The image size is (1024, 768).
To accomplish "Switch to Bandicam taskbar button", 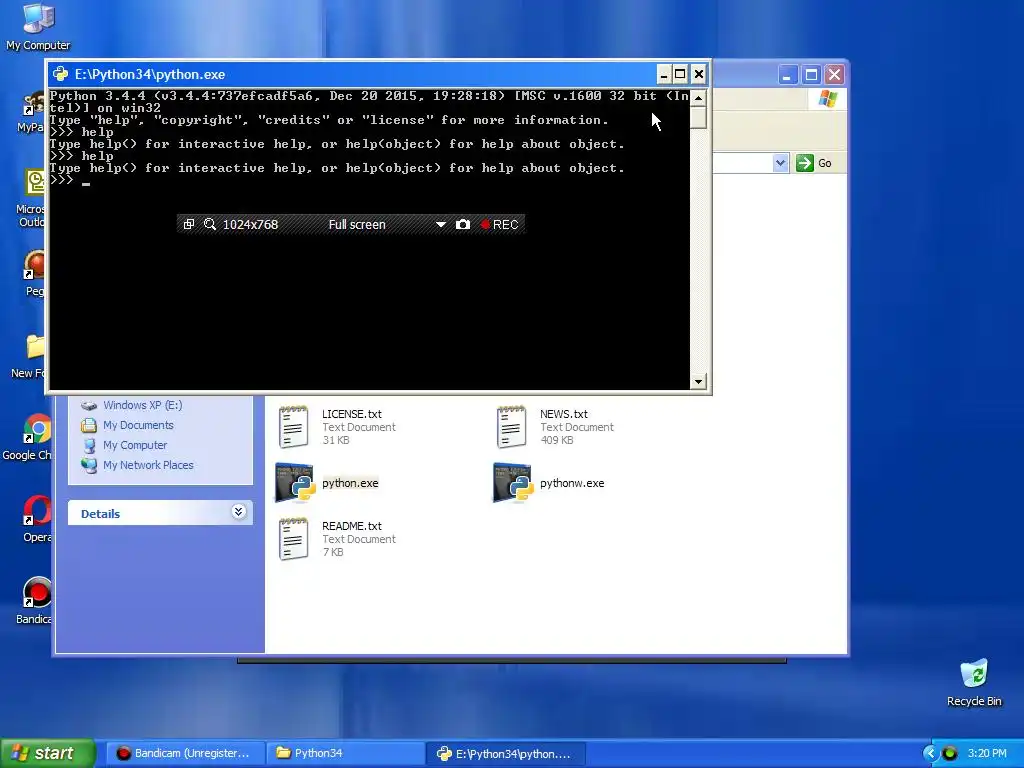I will 185,754.
